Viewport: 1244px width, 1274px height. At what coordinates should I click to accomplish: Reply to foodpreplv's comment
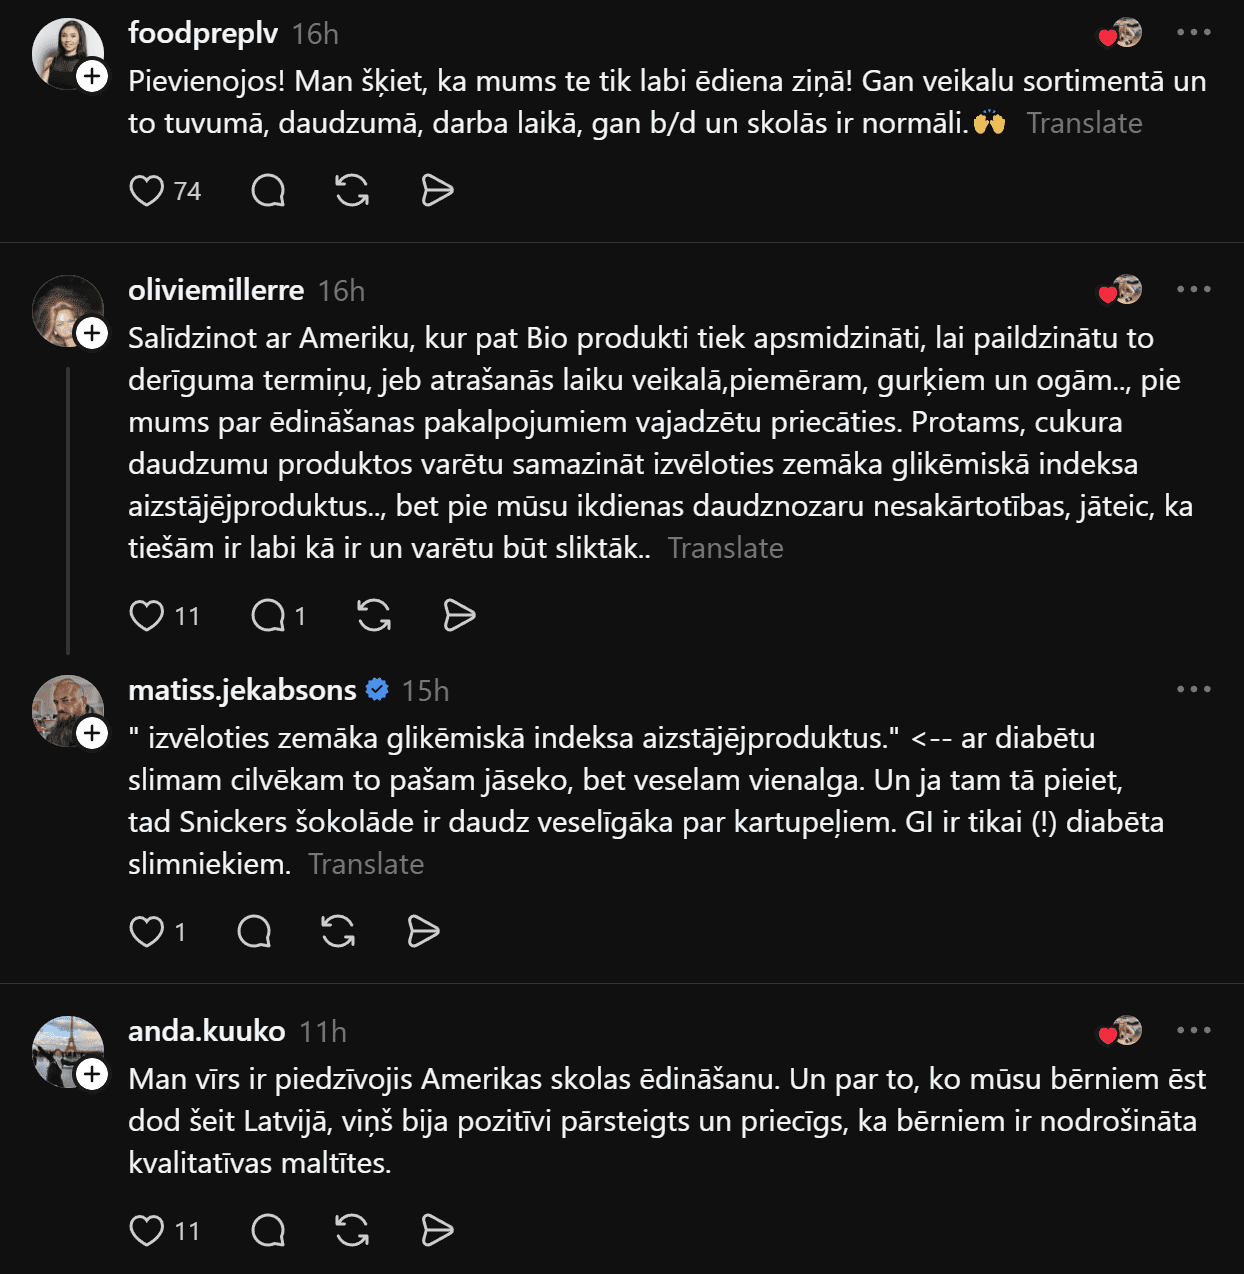click(268, 190)
